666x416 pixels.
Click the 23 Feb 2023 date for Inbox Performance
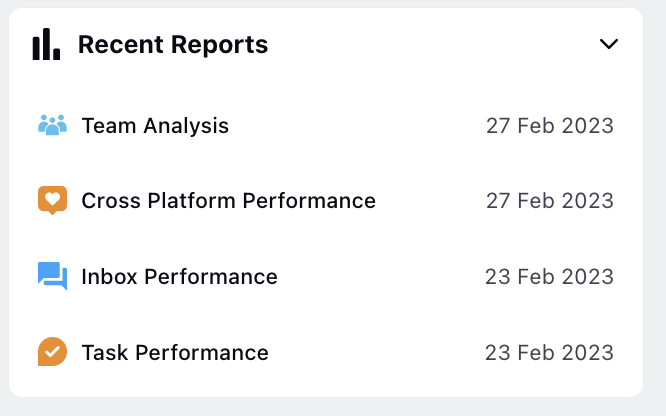[x=549, y=277]
